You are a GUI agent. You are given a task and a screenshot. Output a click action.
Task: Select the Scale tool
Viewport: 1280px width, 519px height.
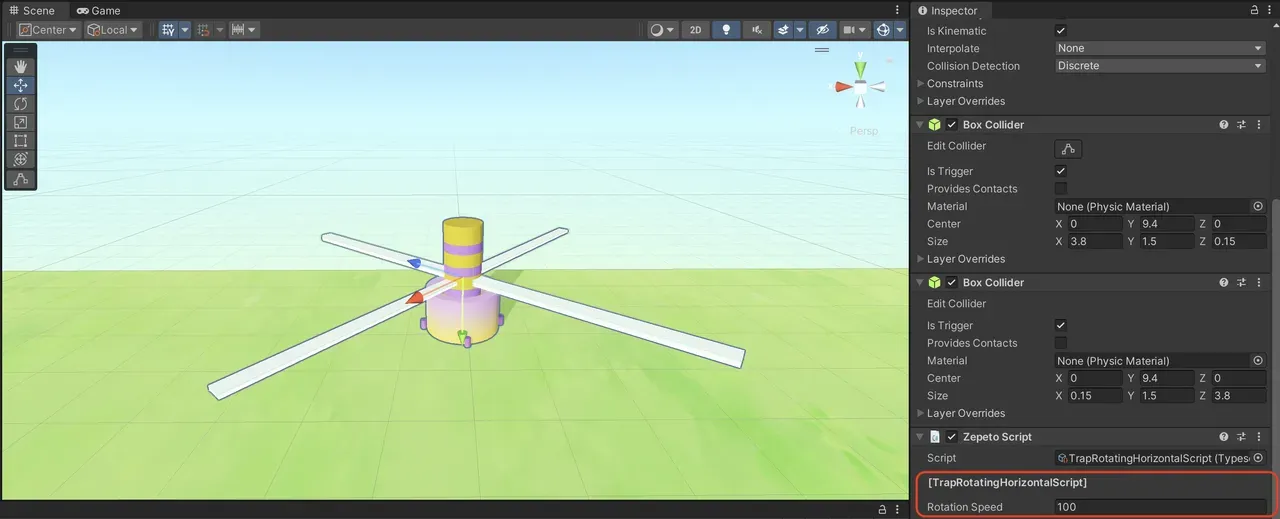[20, 123]
